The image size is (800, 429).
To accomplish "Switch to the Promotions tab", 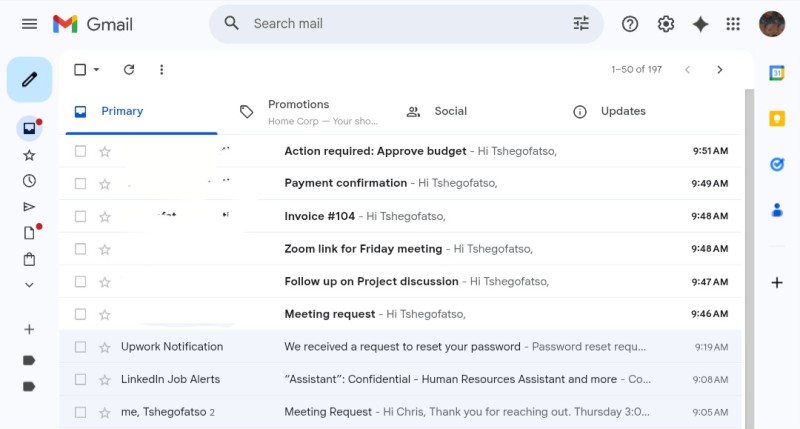I will 298,111.
